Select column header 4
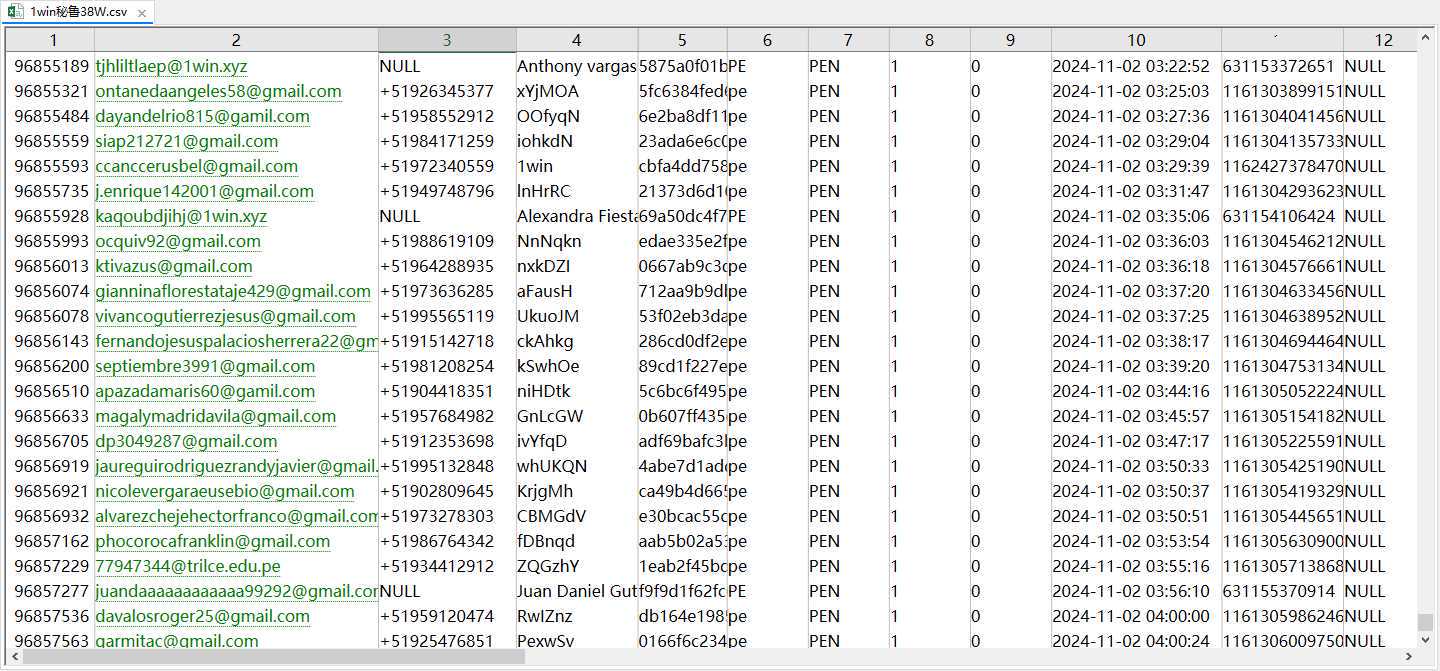This screenshot has width=1440, height=671. point(577,40)
